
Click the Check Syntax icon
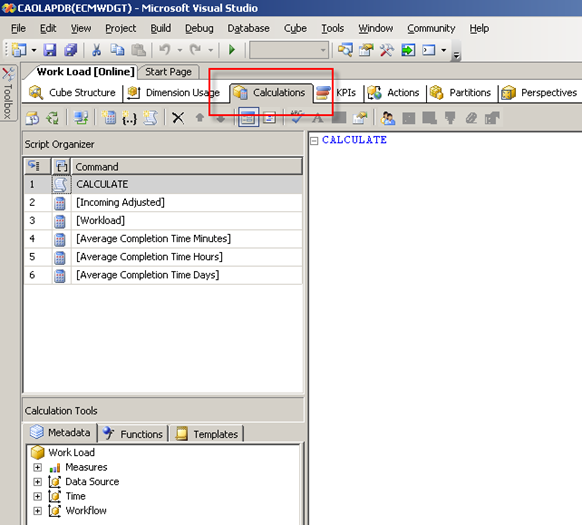pos(296,117)
